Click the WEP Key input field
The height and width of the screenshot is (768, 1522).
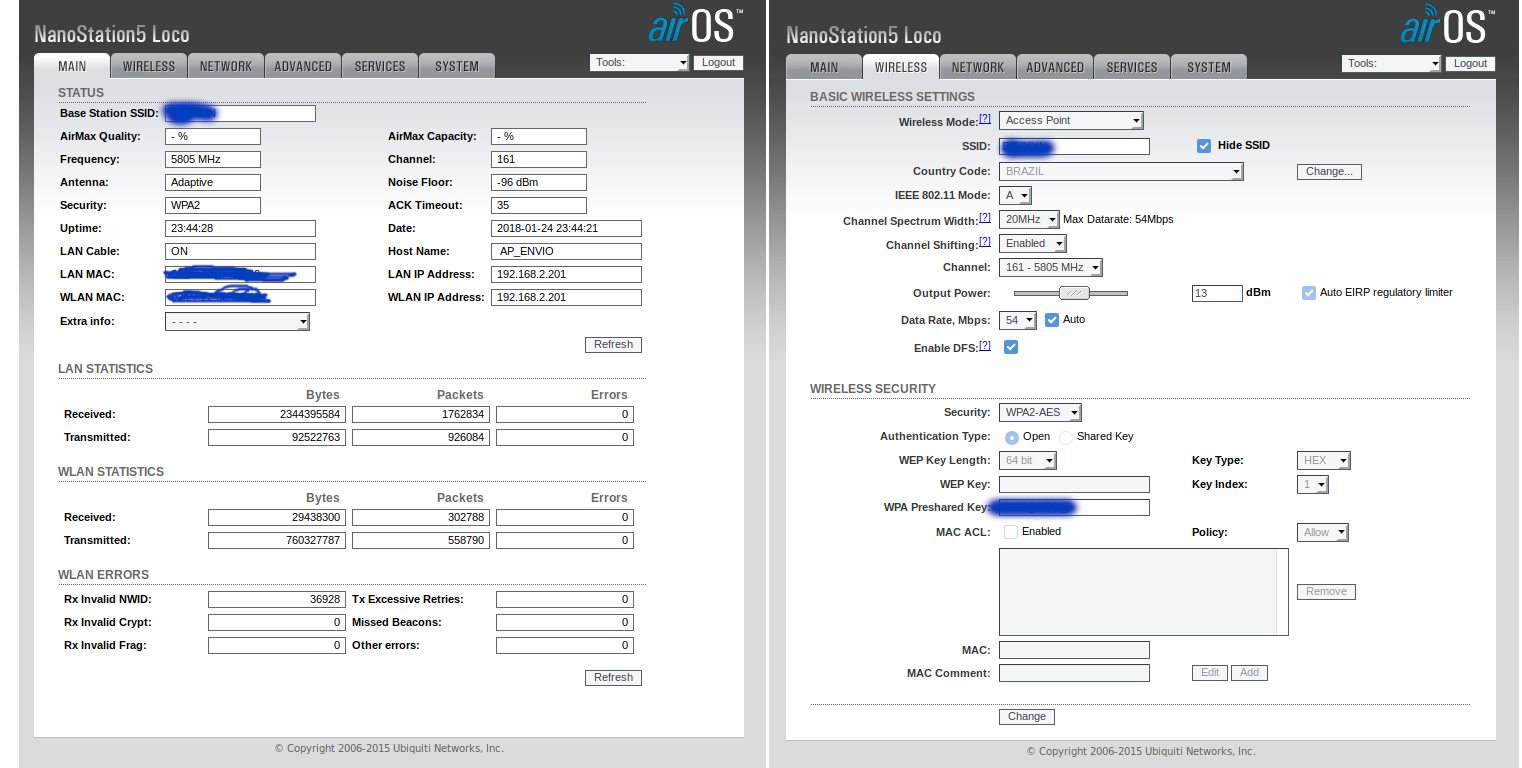(1074, 485)
